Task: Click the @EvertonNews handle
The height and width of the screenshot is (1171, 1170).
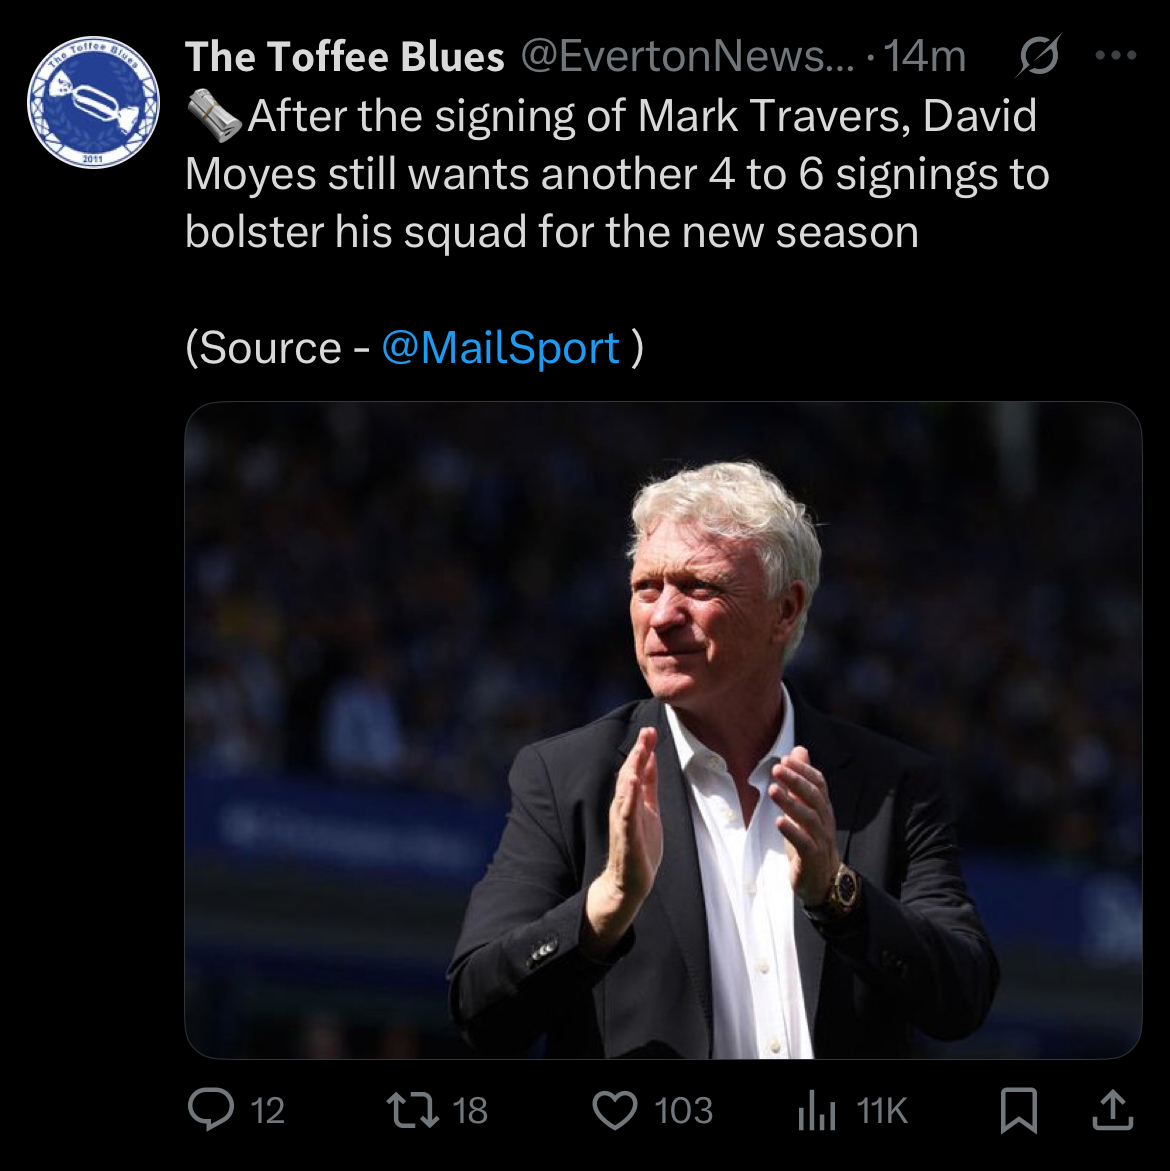Action: pos(687,58)
